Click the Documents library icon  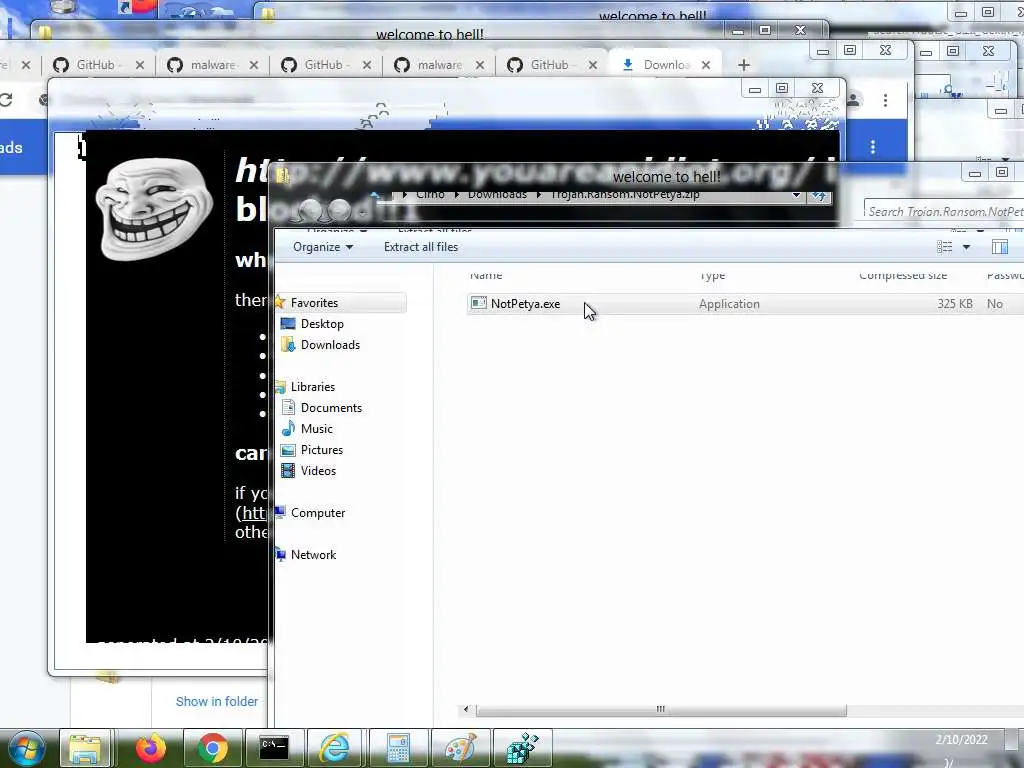click(288, 408)
